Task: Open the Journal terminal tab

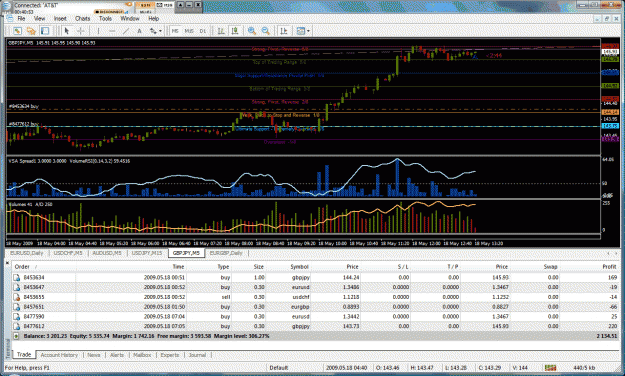Action: click(x=197, y=355)
